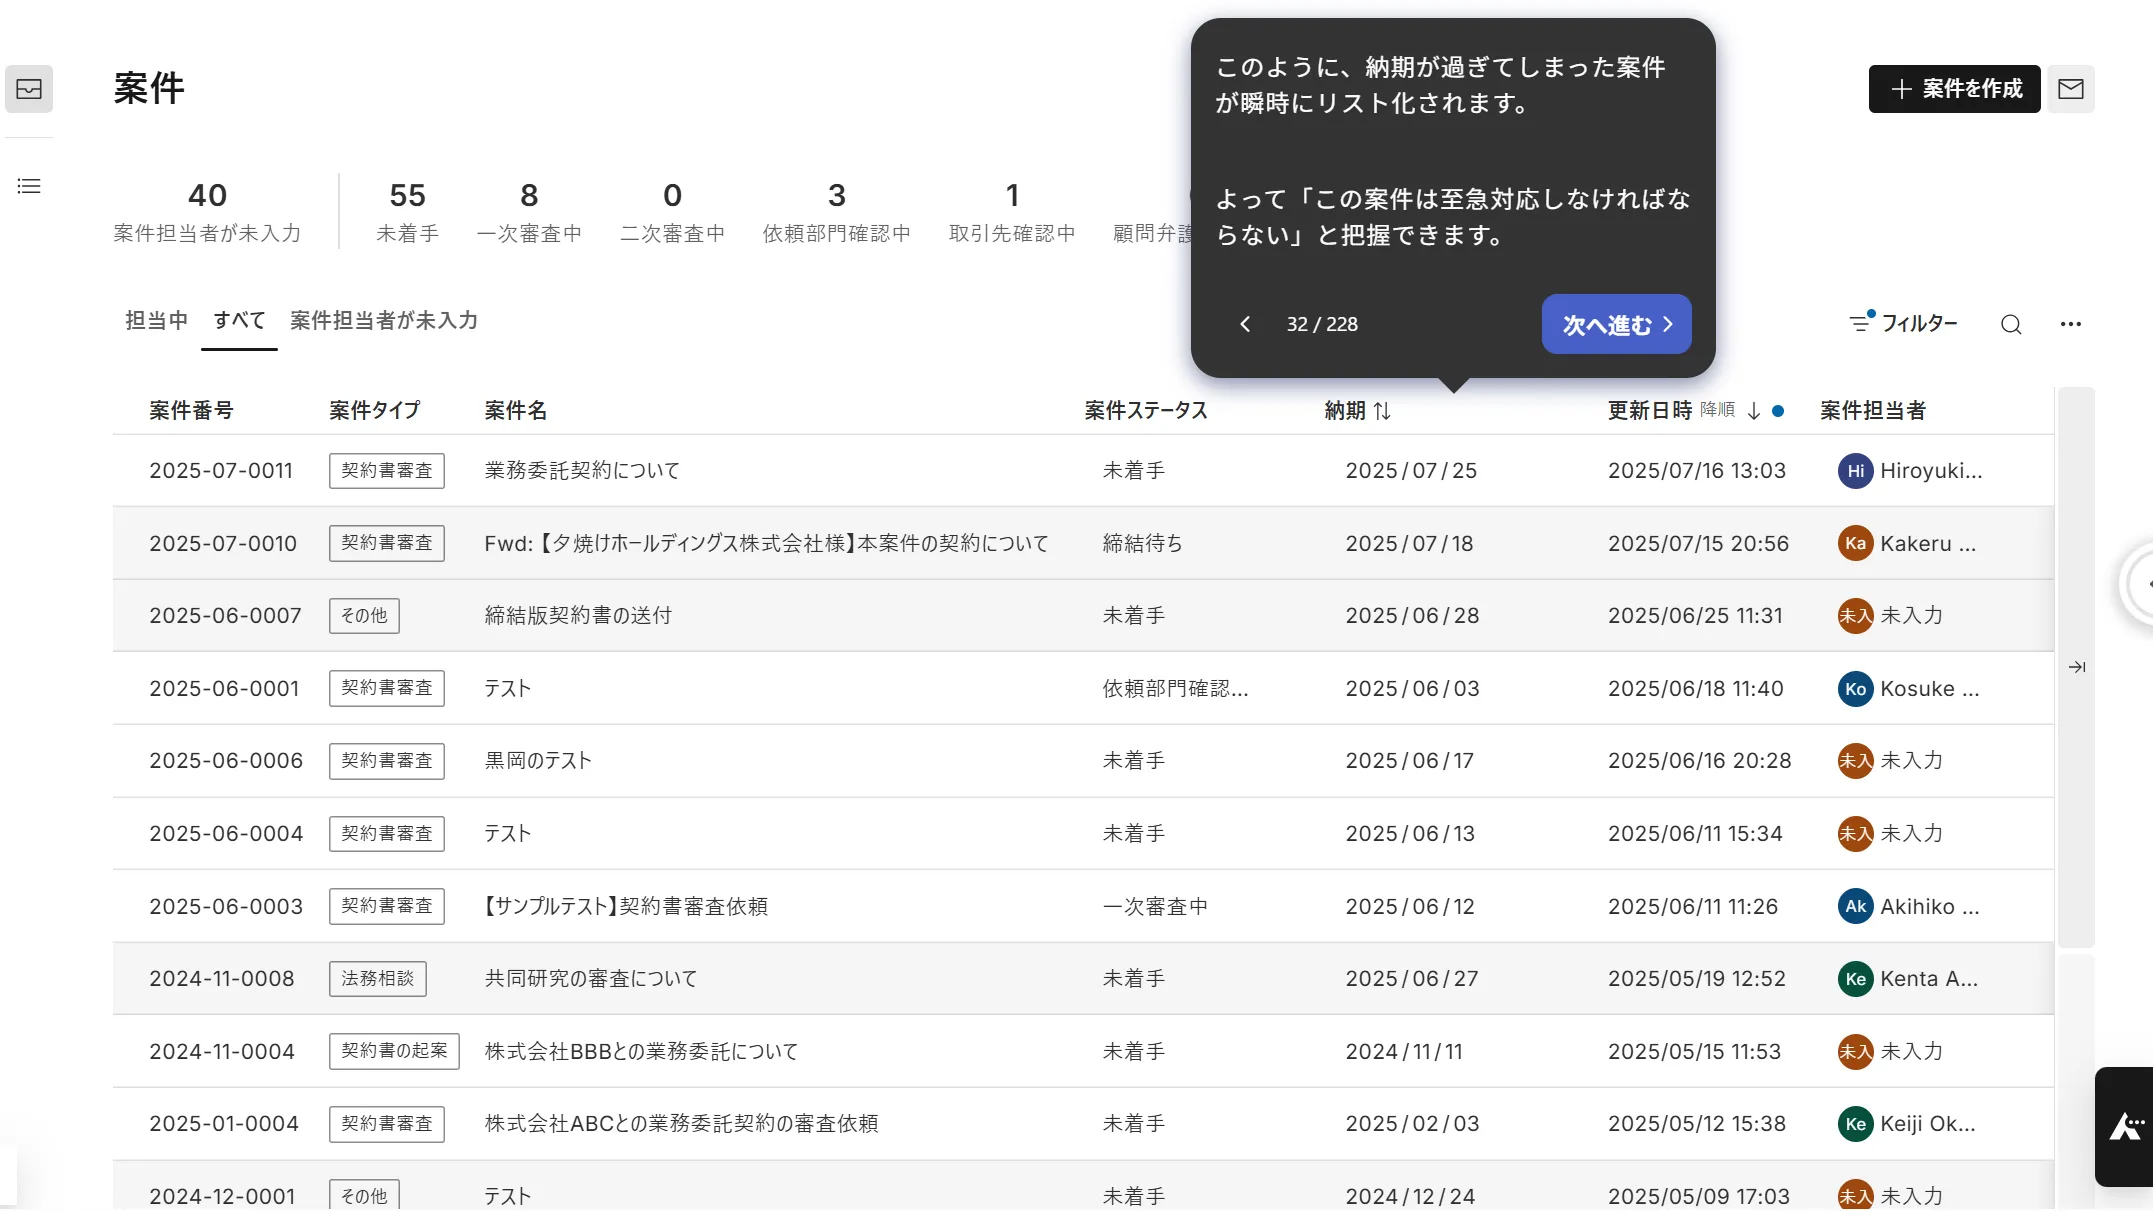Click case number 2024-12-0001
Screen dimensions: 2153x1211
pos(222,1196)
